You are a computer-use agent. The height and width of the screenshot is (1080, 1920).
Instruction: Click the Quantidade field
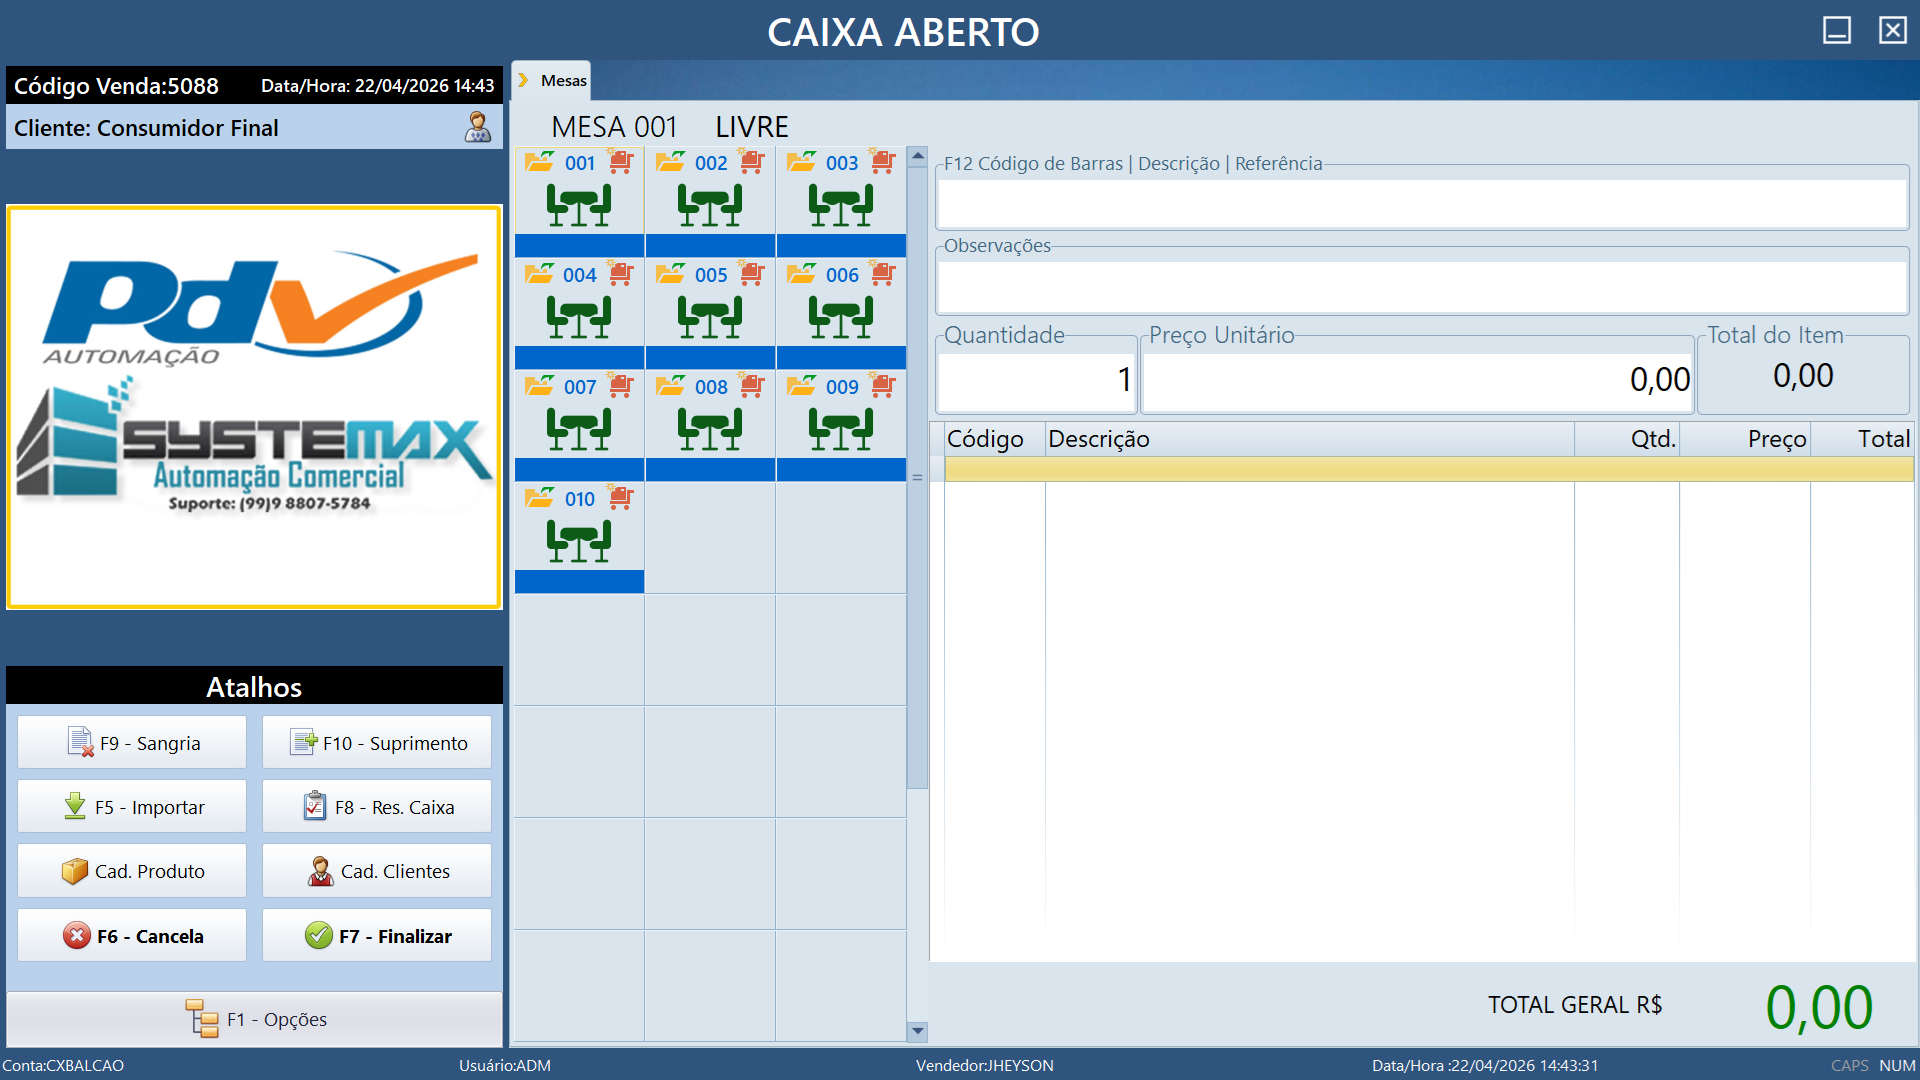tap(1037, 381)
